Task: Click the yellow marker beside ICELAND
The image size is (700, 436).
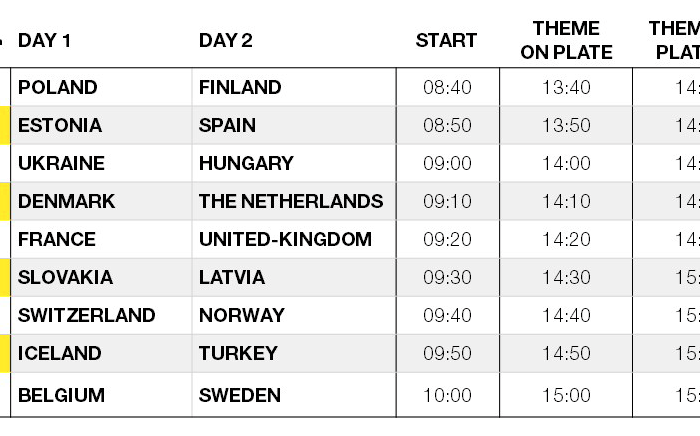Action: 5,353
